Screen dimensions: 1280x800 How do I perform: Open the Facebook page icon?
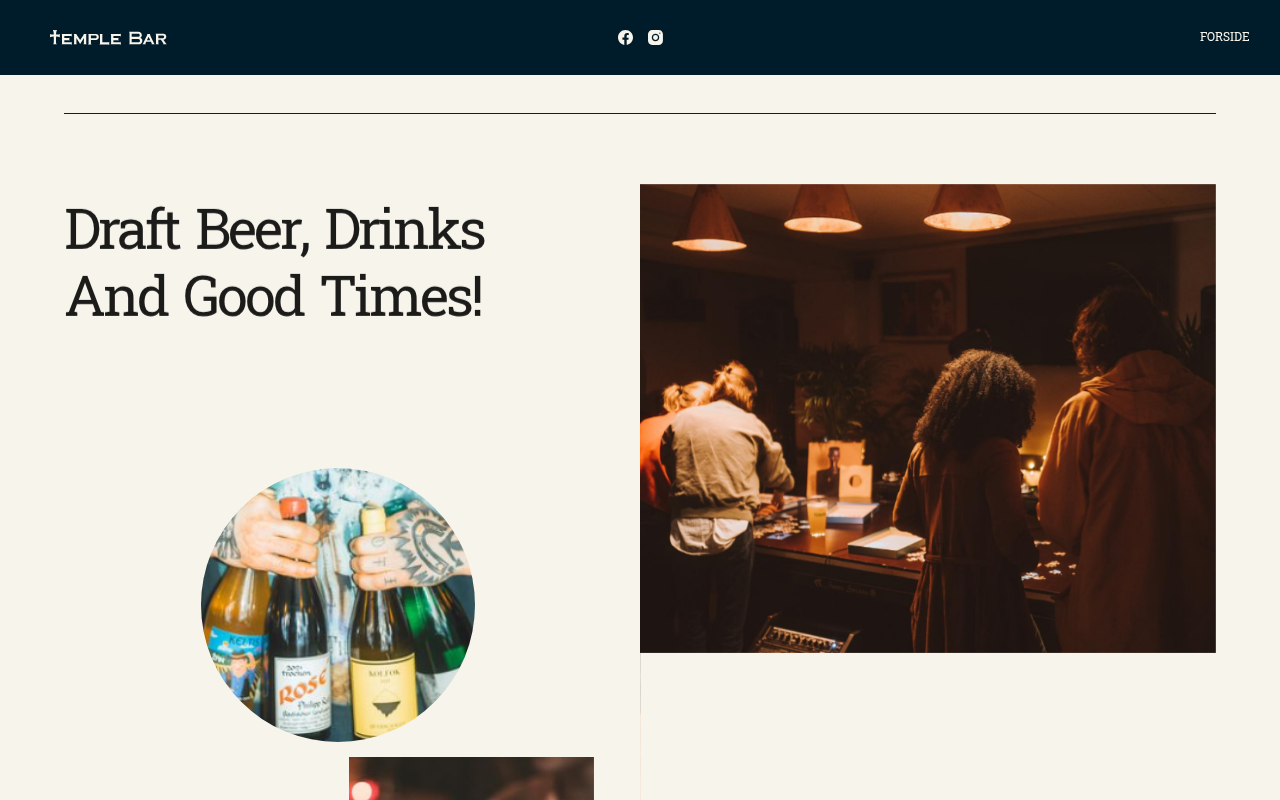click(x=625, y=37)
